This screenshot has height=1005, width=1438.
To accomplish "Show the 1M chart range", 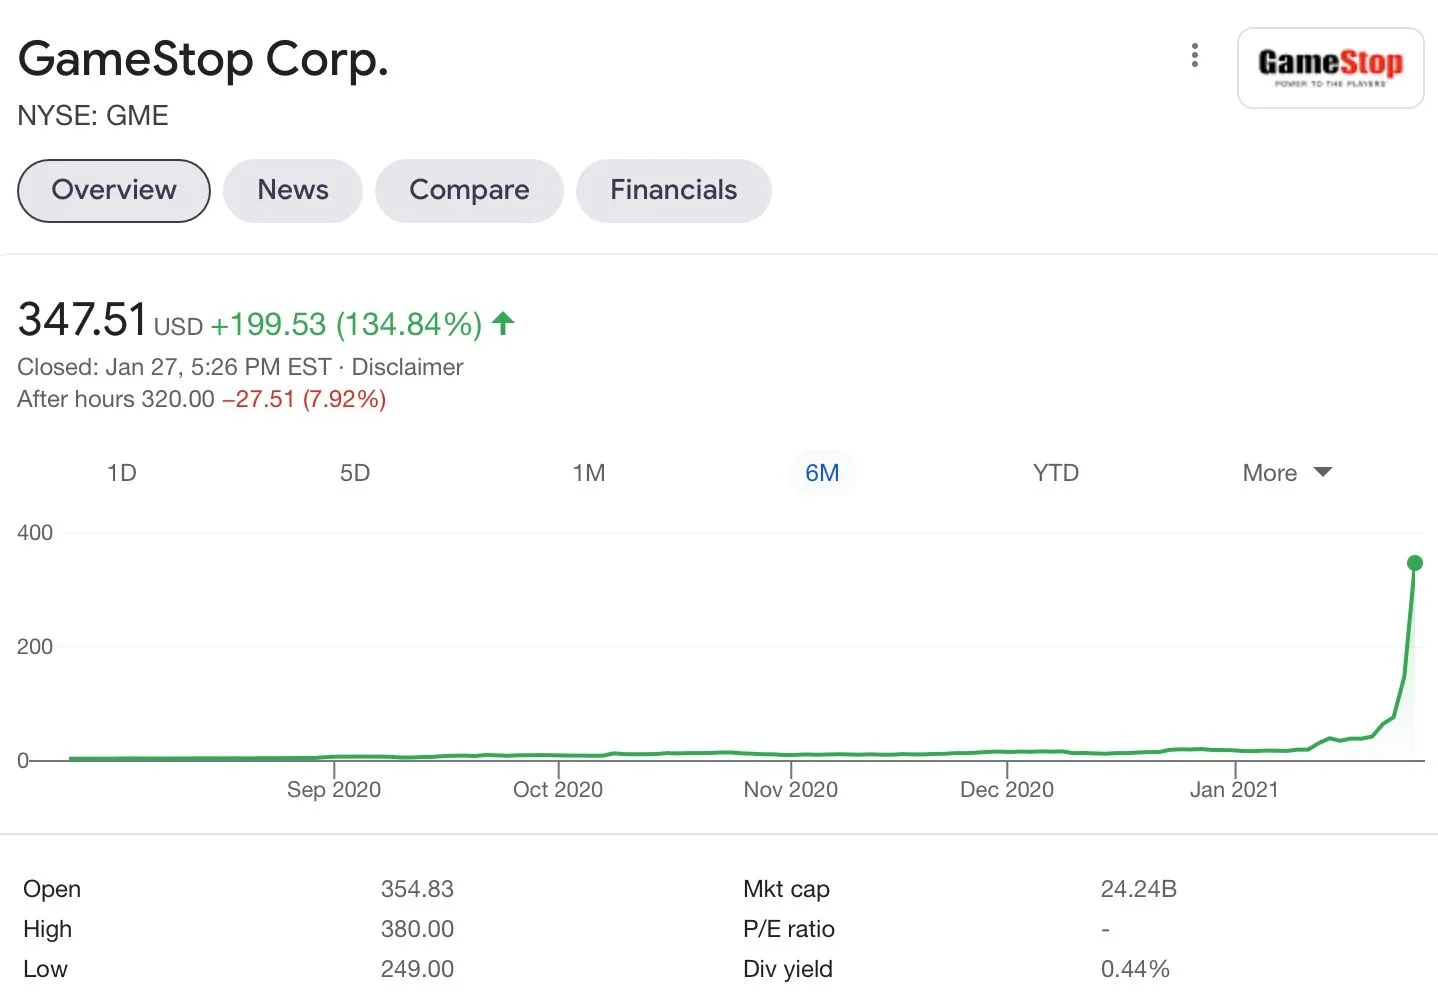I will pyautogui.click(x=589, y=473).
